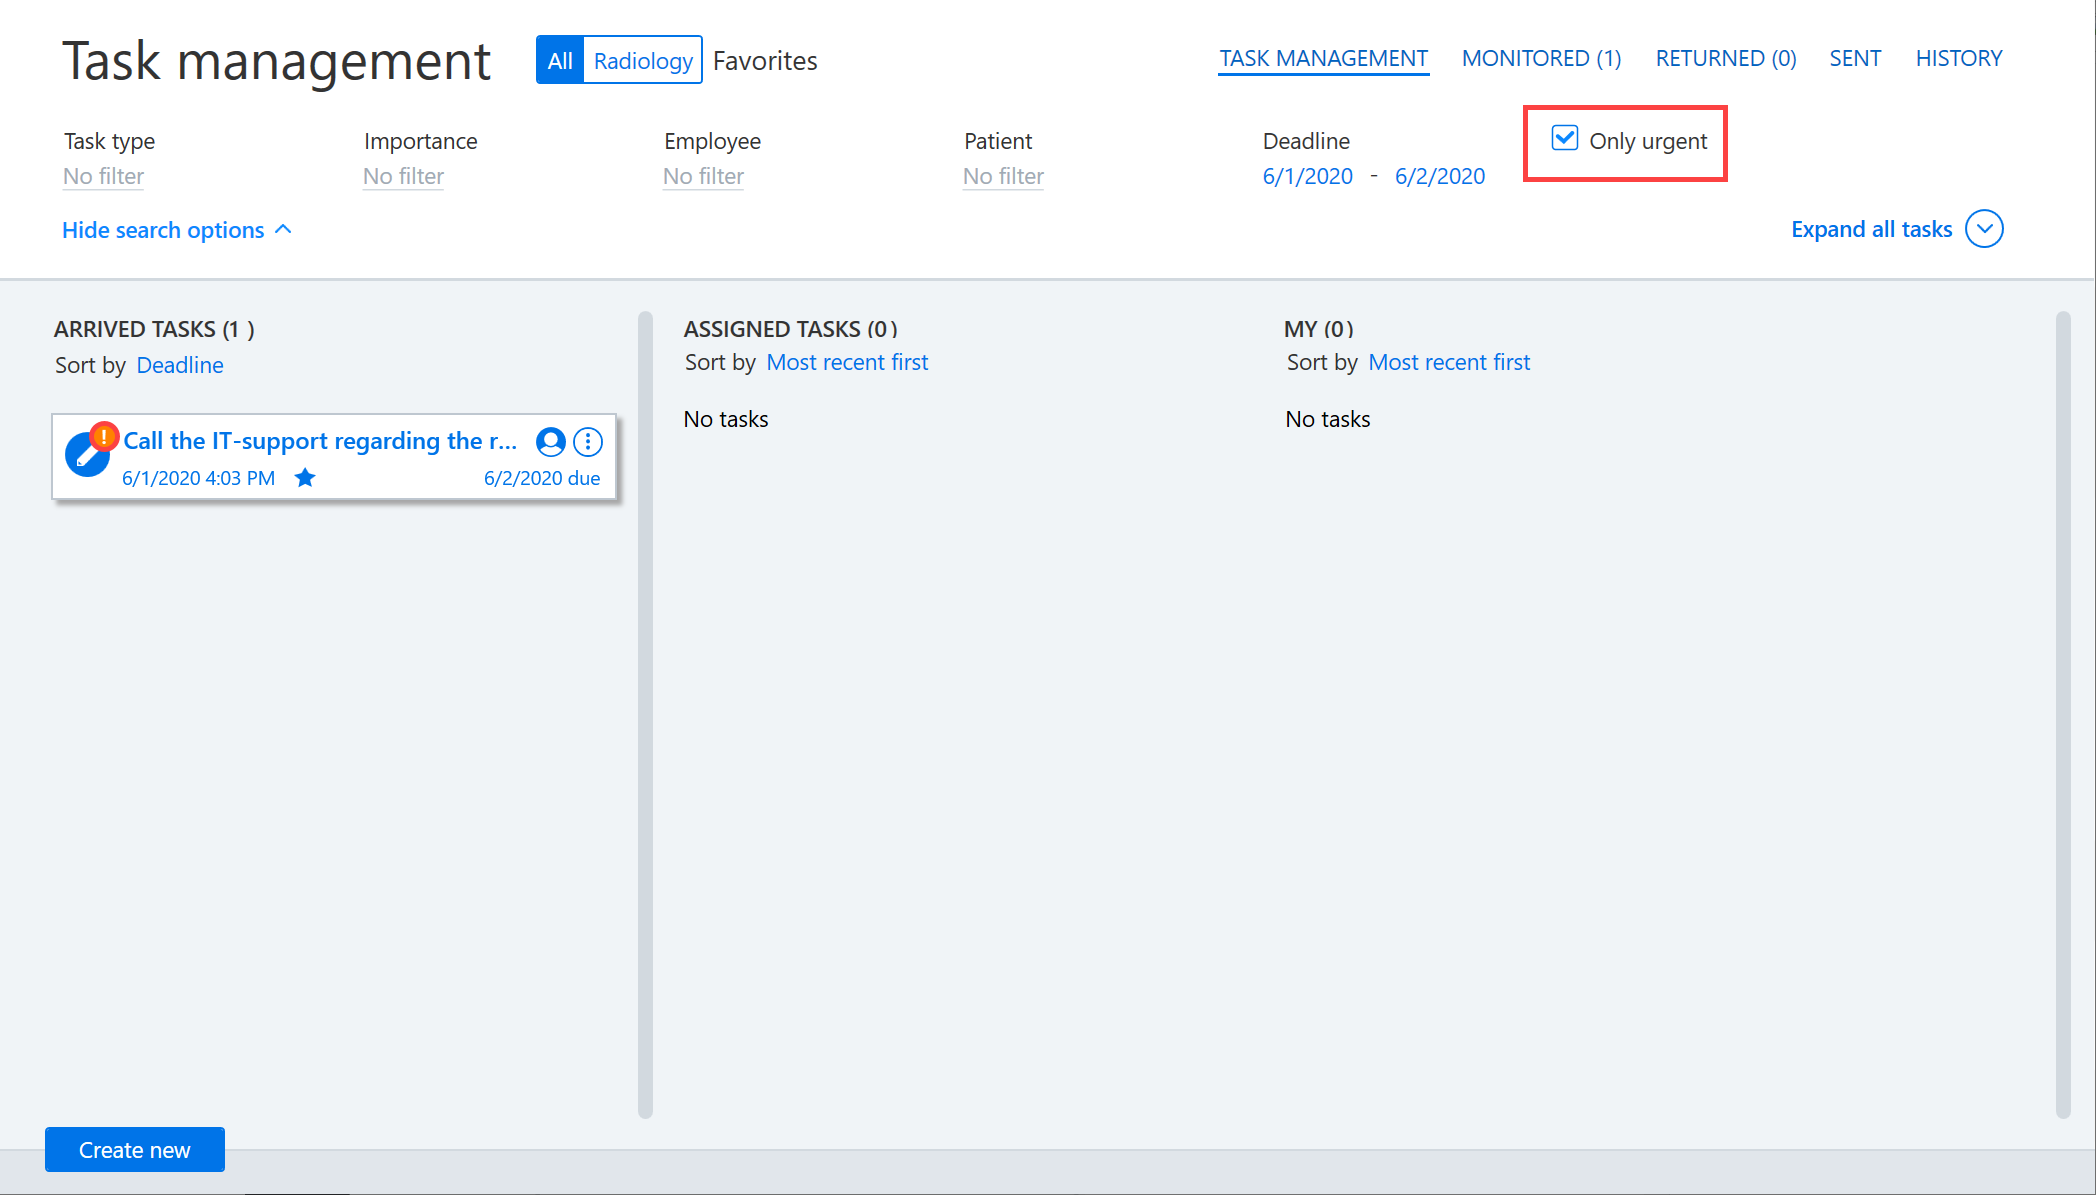Click the Create new button
The width and height of the screenshot is (2096, 1195).
coord(135,1150)
